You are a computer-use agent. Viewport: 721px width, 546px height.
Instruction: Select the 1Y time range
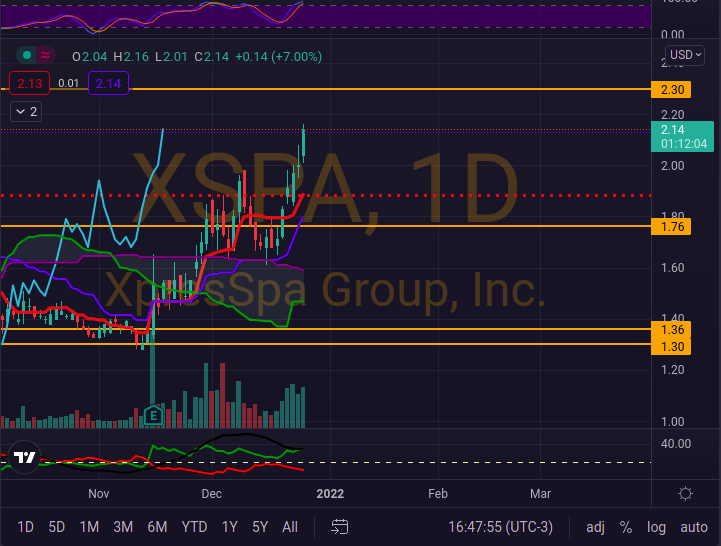click(229, 527)
